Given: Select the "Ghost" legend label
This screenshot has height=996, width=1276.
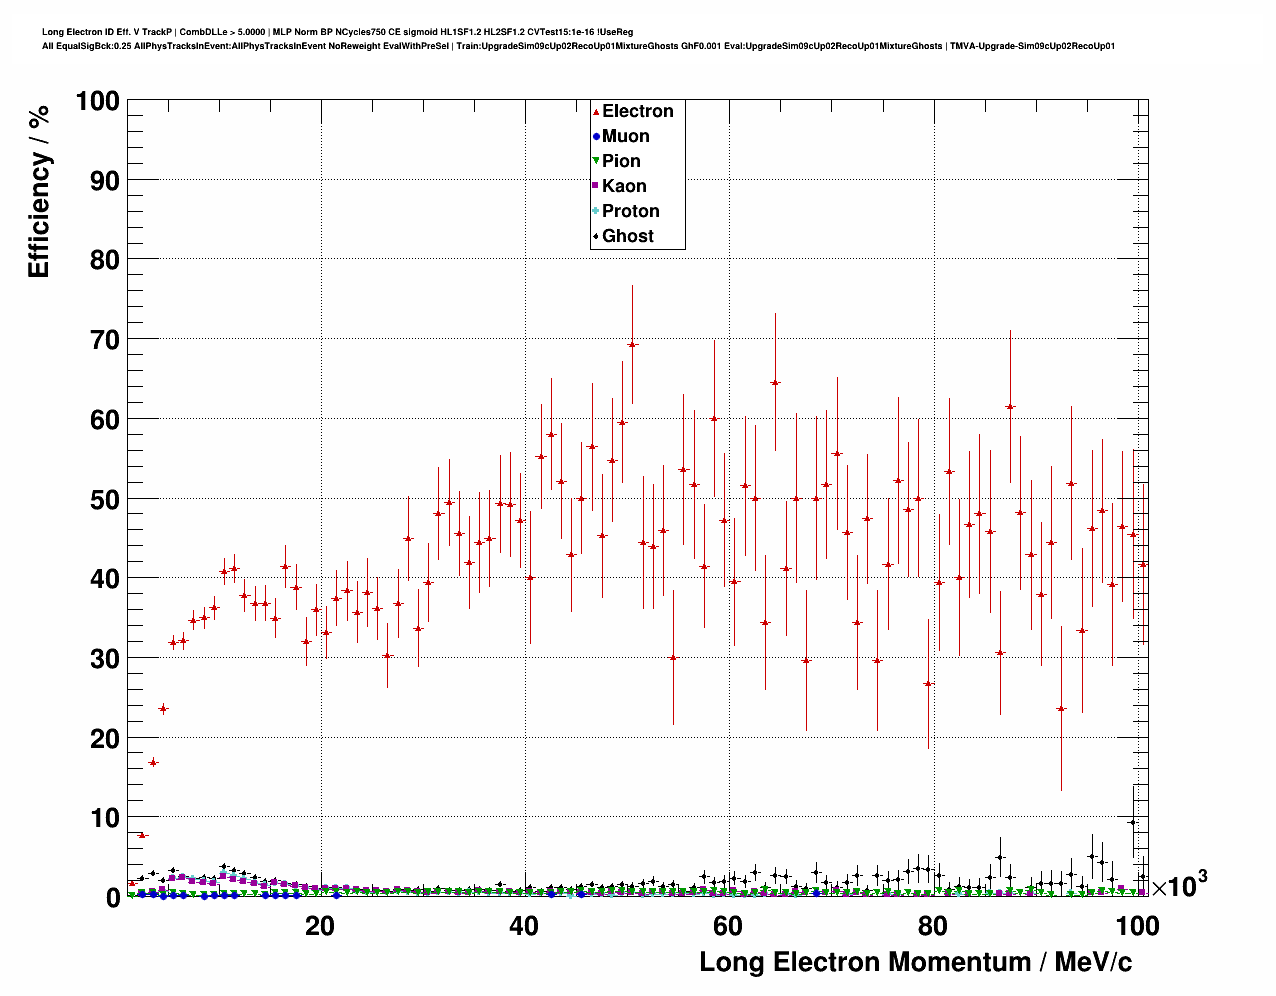Looking at the screenshot, I should pyautogui.click(x=628, y=236).
